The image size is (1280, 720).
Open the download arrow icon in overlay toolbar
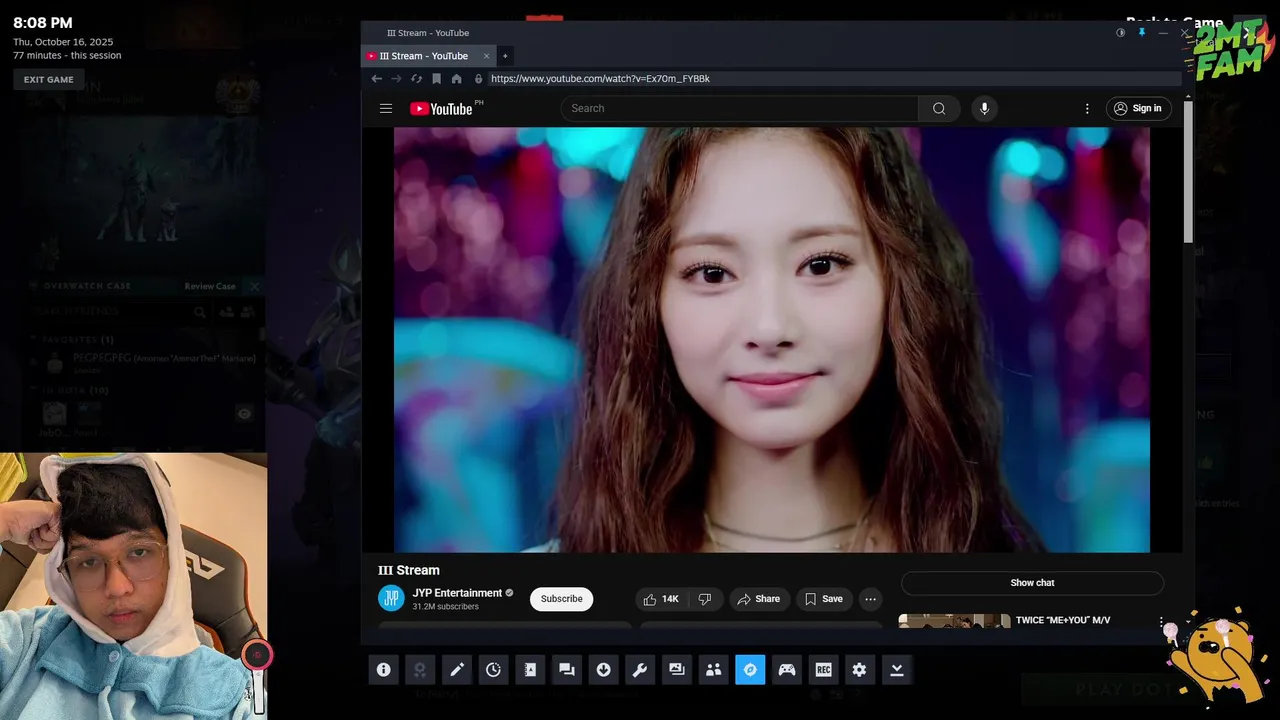point(603,670)
